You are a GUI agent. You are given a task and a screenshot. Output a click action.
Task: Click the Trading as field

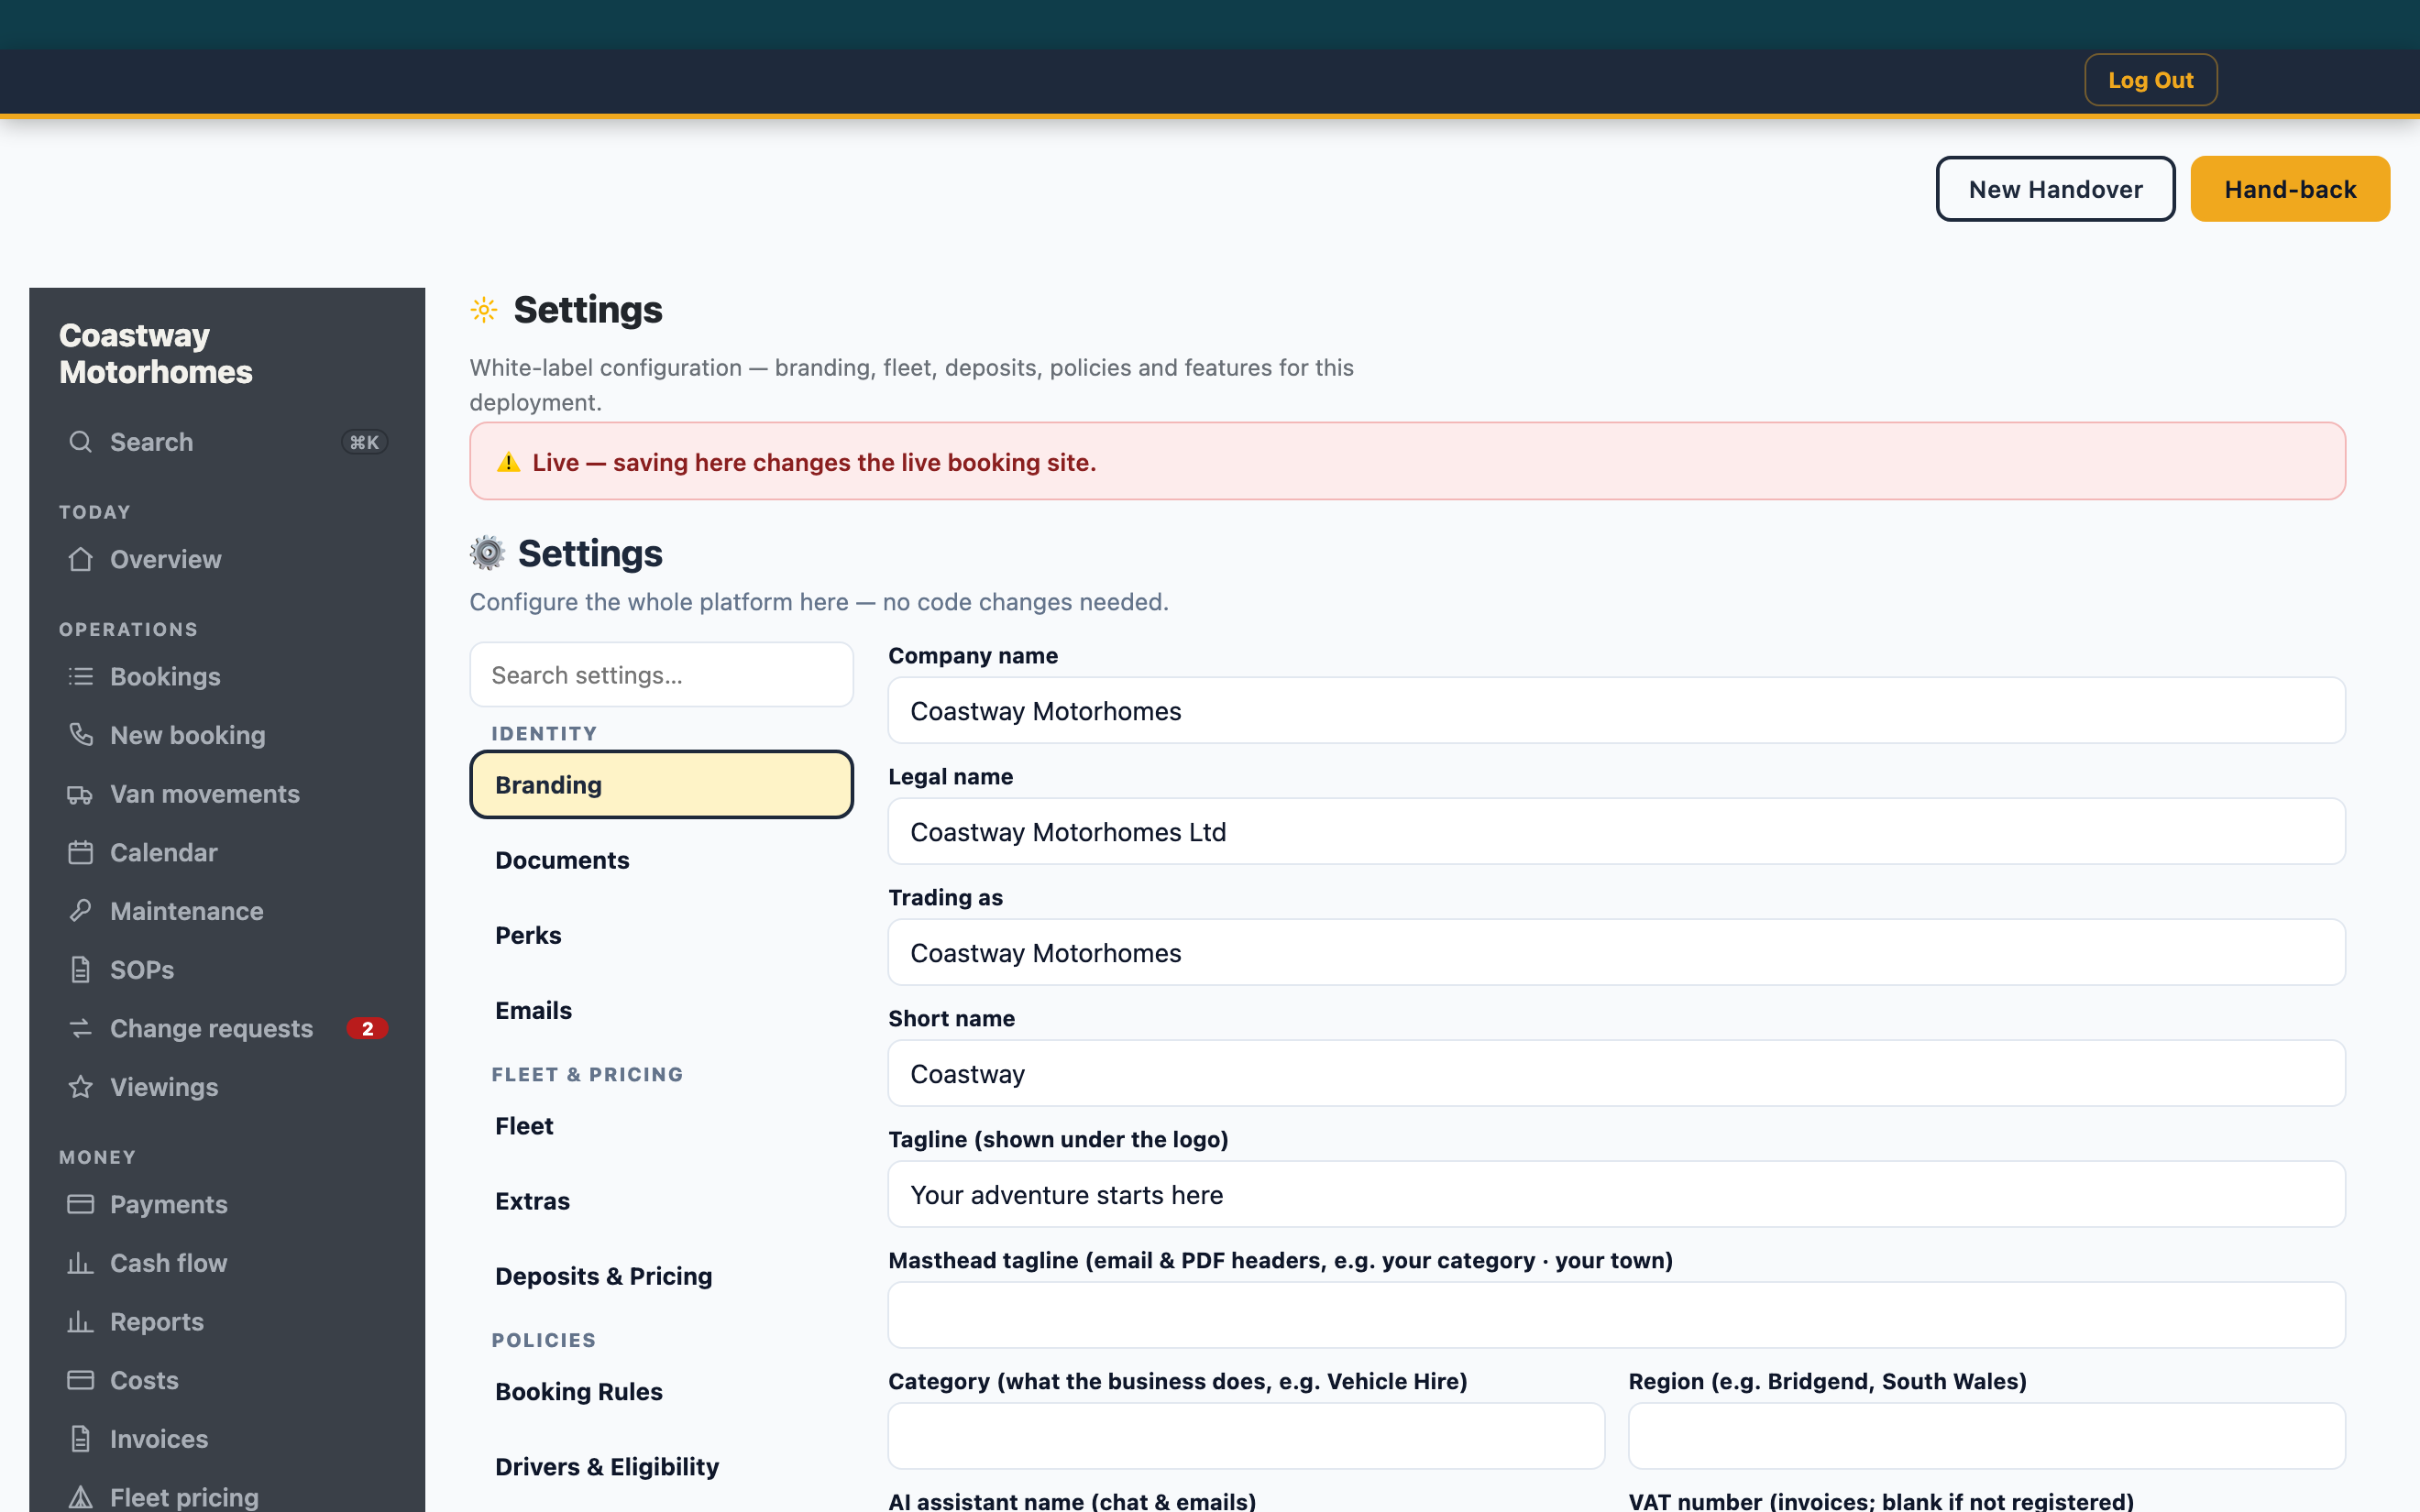point(1616,953)
